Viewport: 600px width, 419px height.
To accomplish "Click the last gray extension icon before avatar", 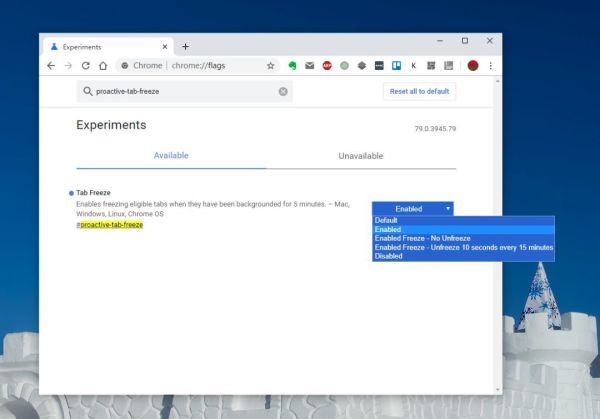I will (448, 66).
